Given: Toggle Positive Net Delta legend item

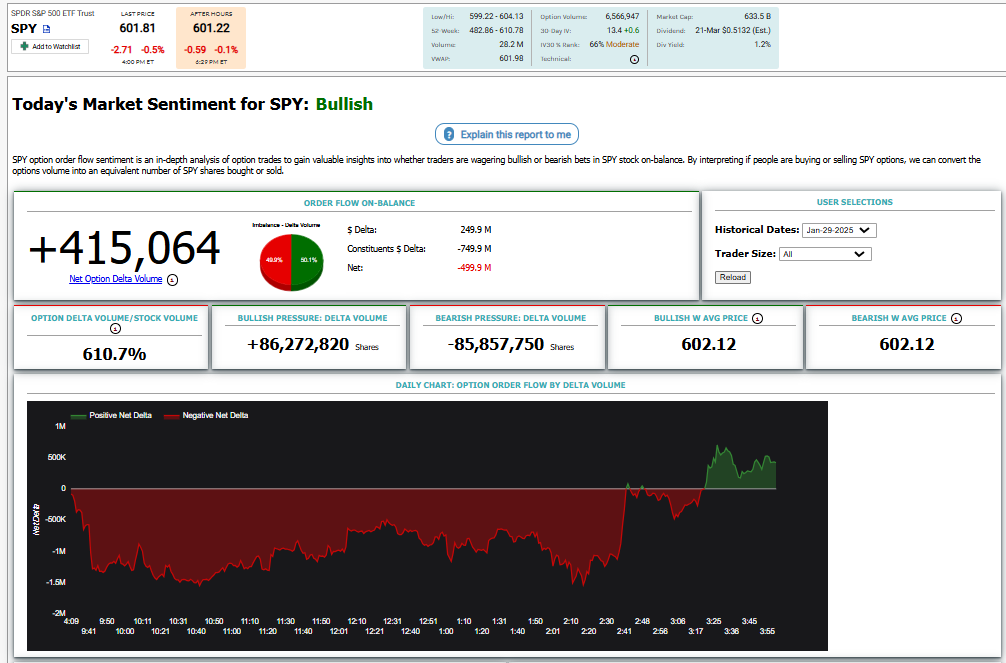Looking at the screenshot, I should click(x=111, y=415).
